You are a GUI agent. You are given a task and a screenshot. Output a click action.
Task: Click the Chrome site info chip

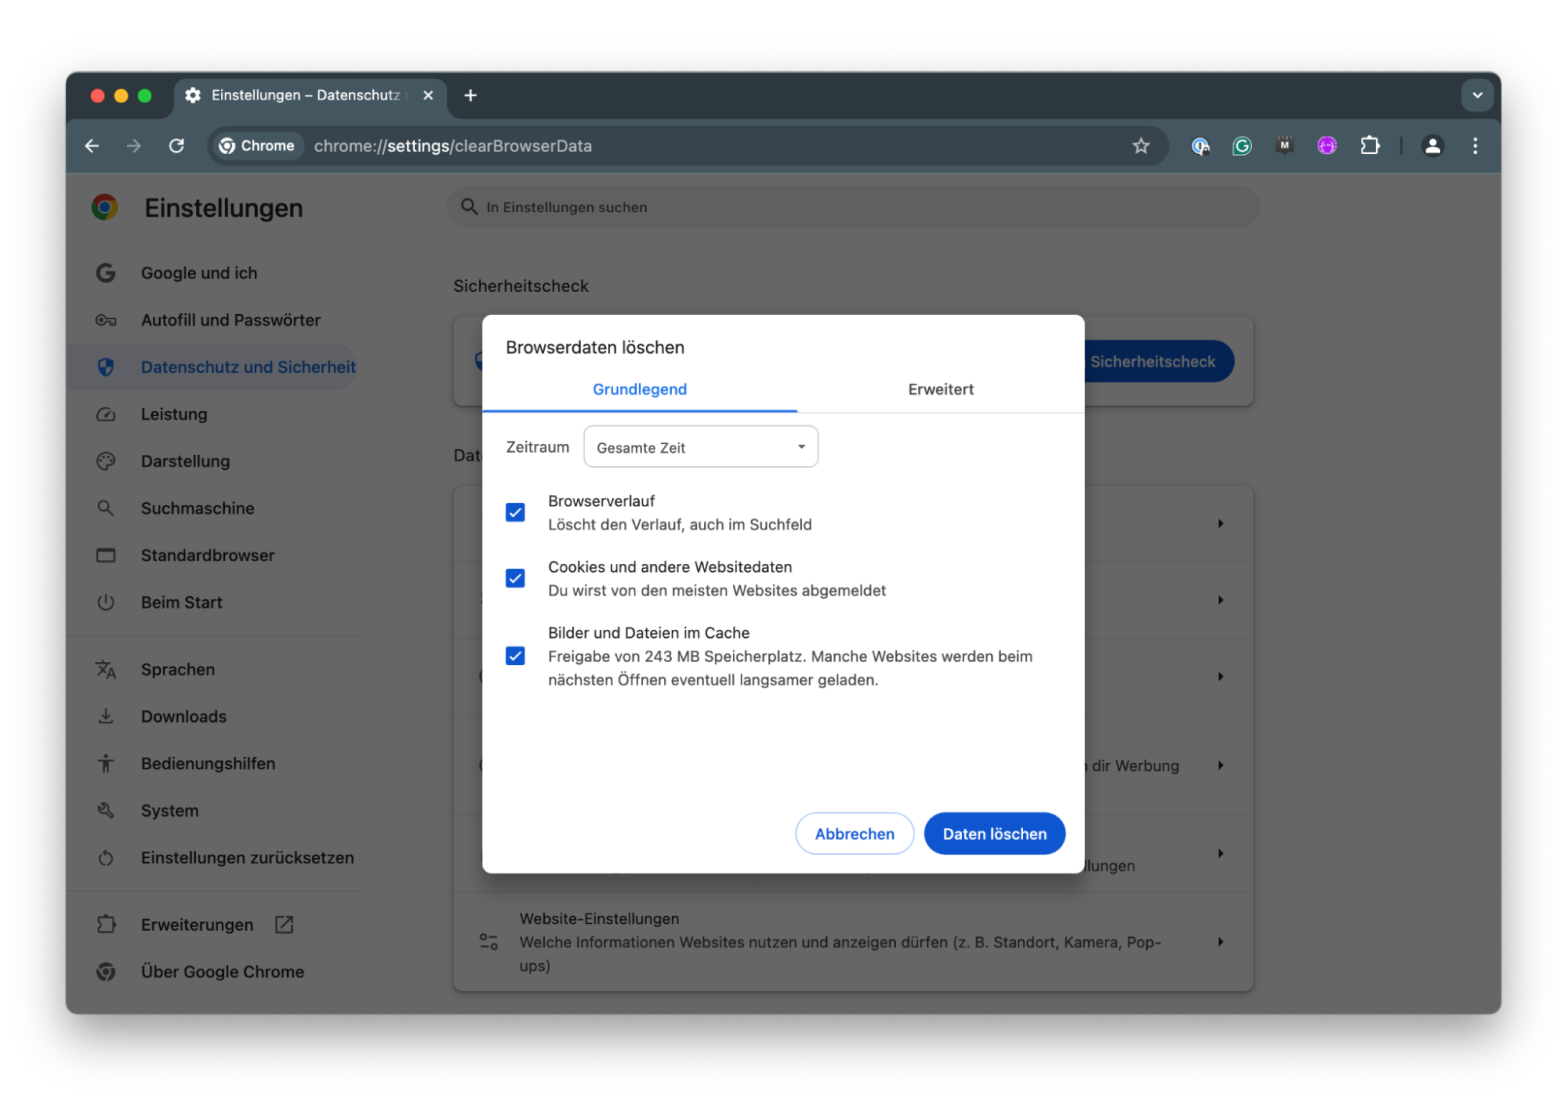tap(257, 146)
